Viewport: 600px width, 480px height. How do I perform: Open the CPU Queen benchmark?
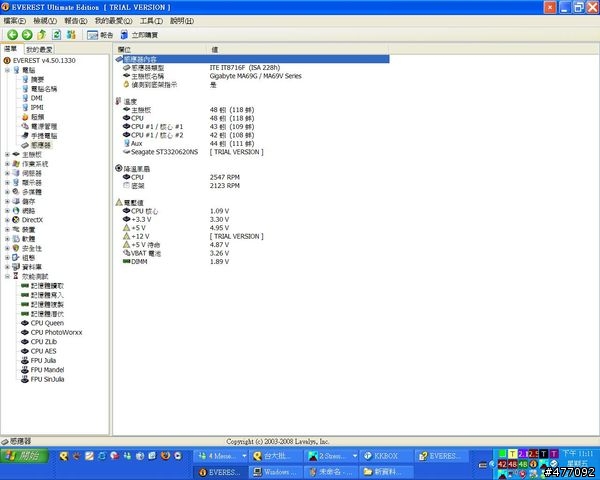(x=42, y=323)
